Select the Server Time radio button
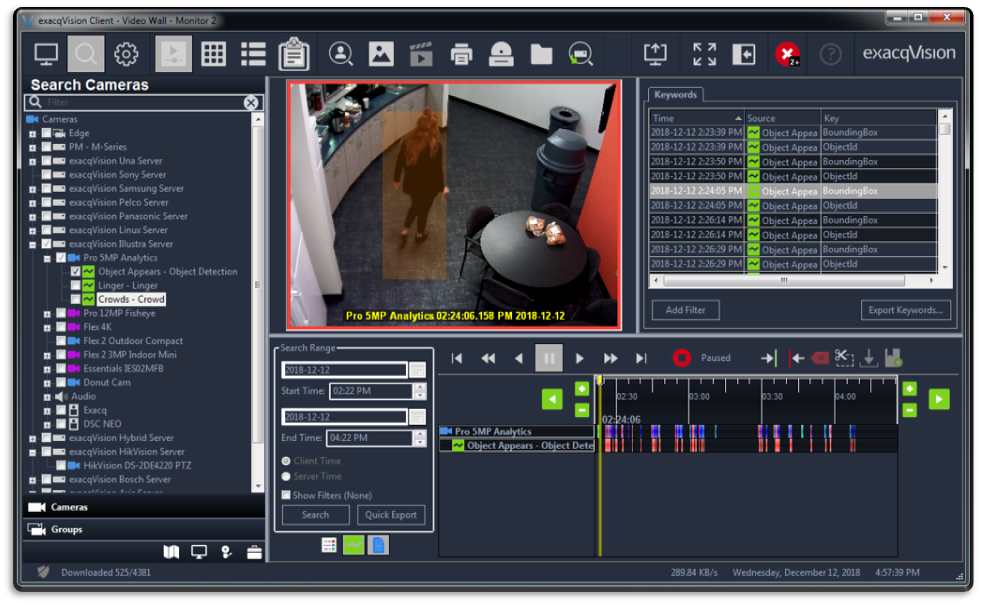981x605 pixels. click(286, 476)
